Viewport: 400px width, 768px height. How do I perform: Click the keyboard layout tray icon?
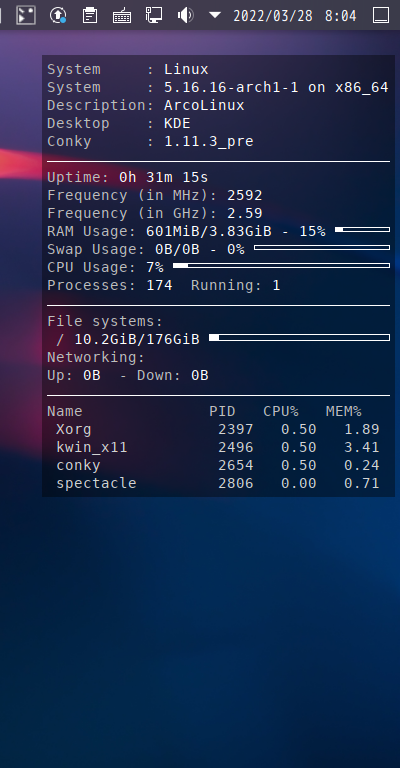[121, 16]
